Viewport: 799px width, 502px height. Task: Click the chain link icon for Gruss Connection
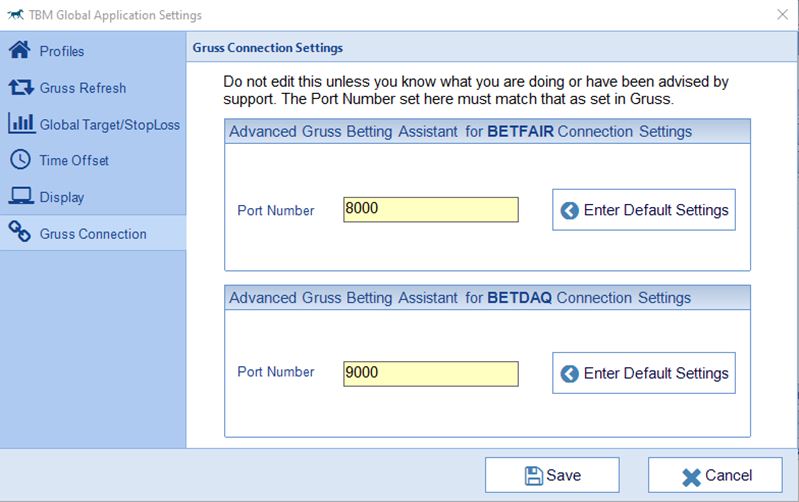click(x=20, y=231)
